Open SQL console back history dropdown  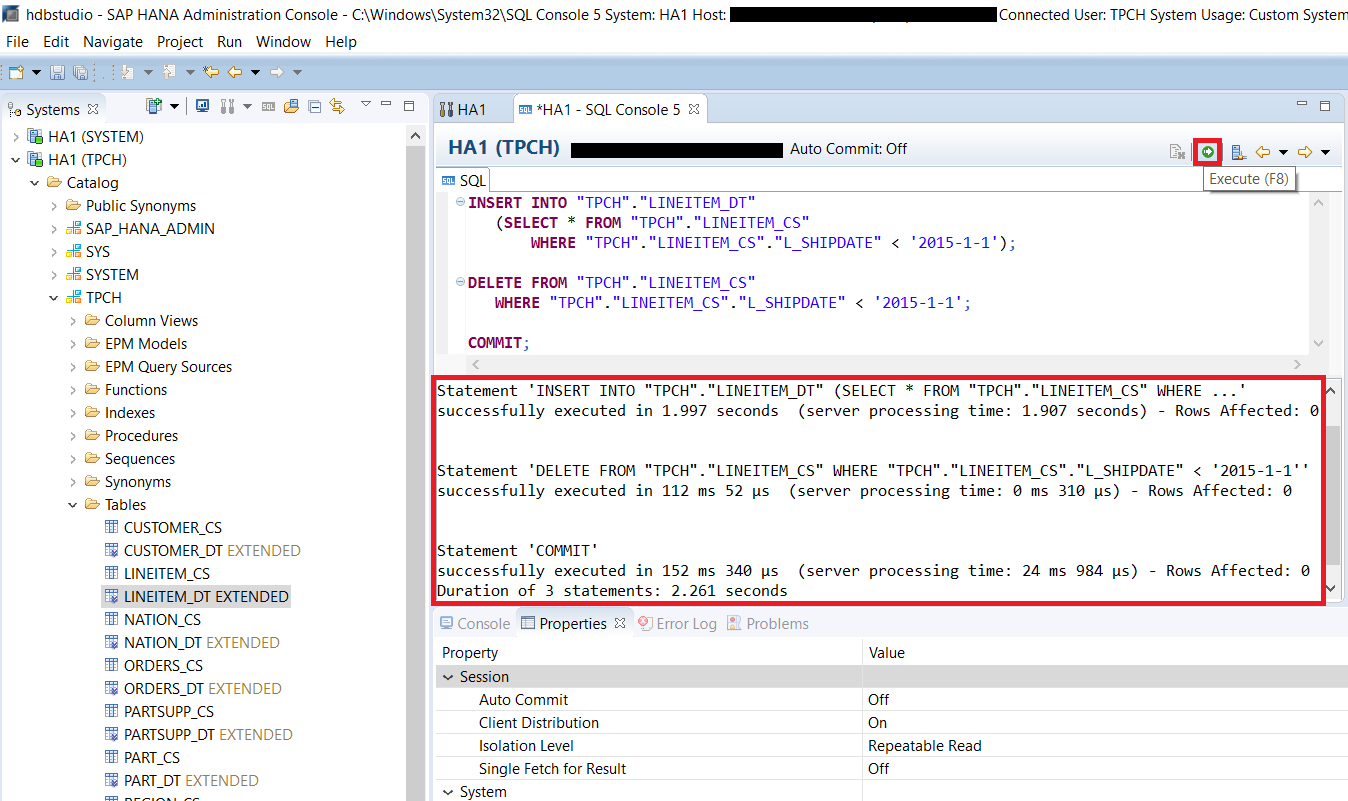(1283, 152)
